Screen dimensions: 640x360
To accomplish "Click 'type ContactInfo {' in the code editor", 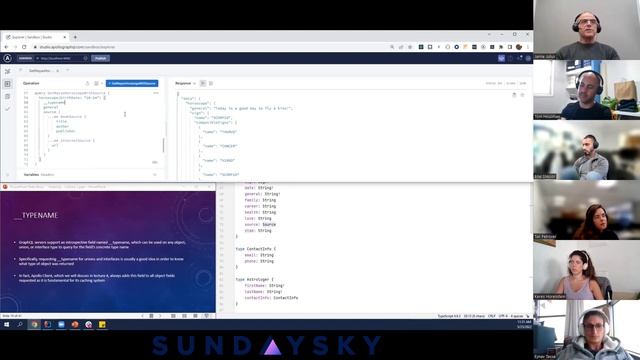I will tap(256, 249).
